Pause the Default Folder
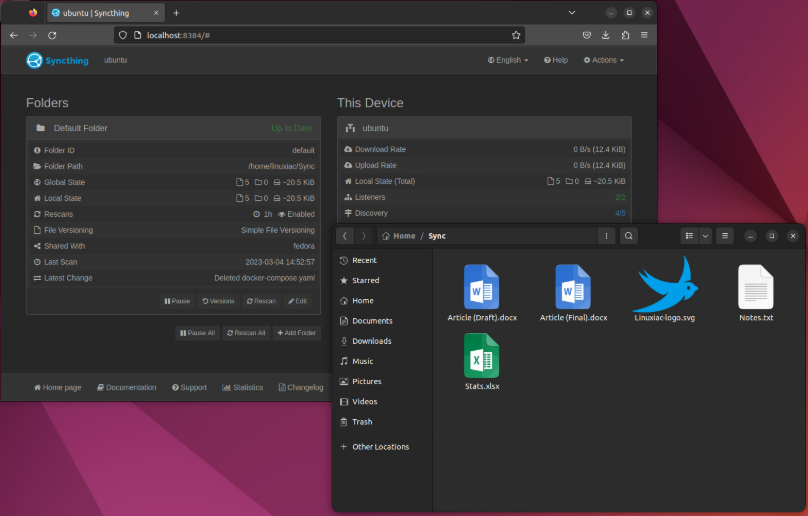Image resolution: width=808 pixels, height=516 pixels. [177, 301]
